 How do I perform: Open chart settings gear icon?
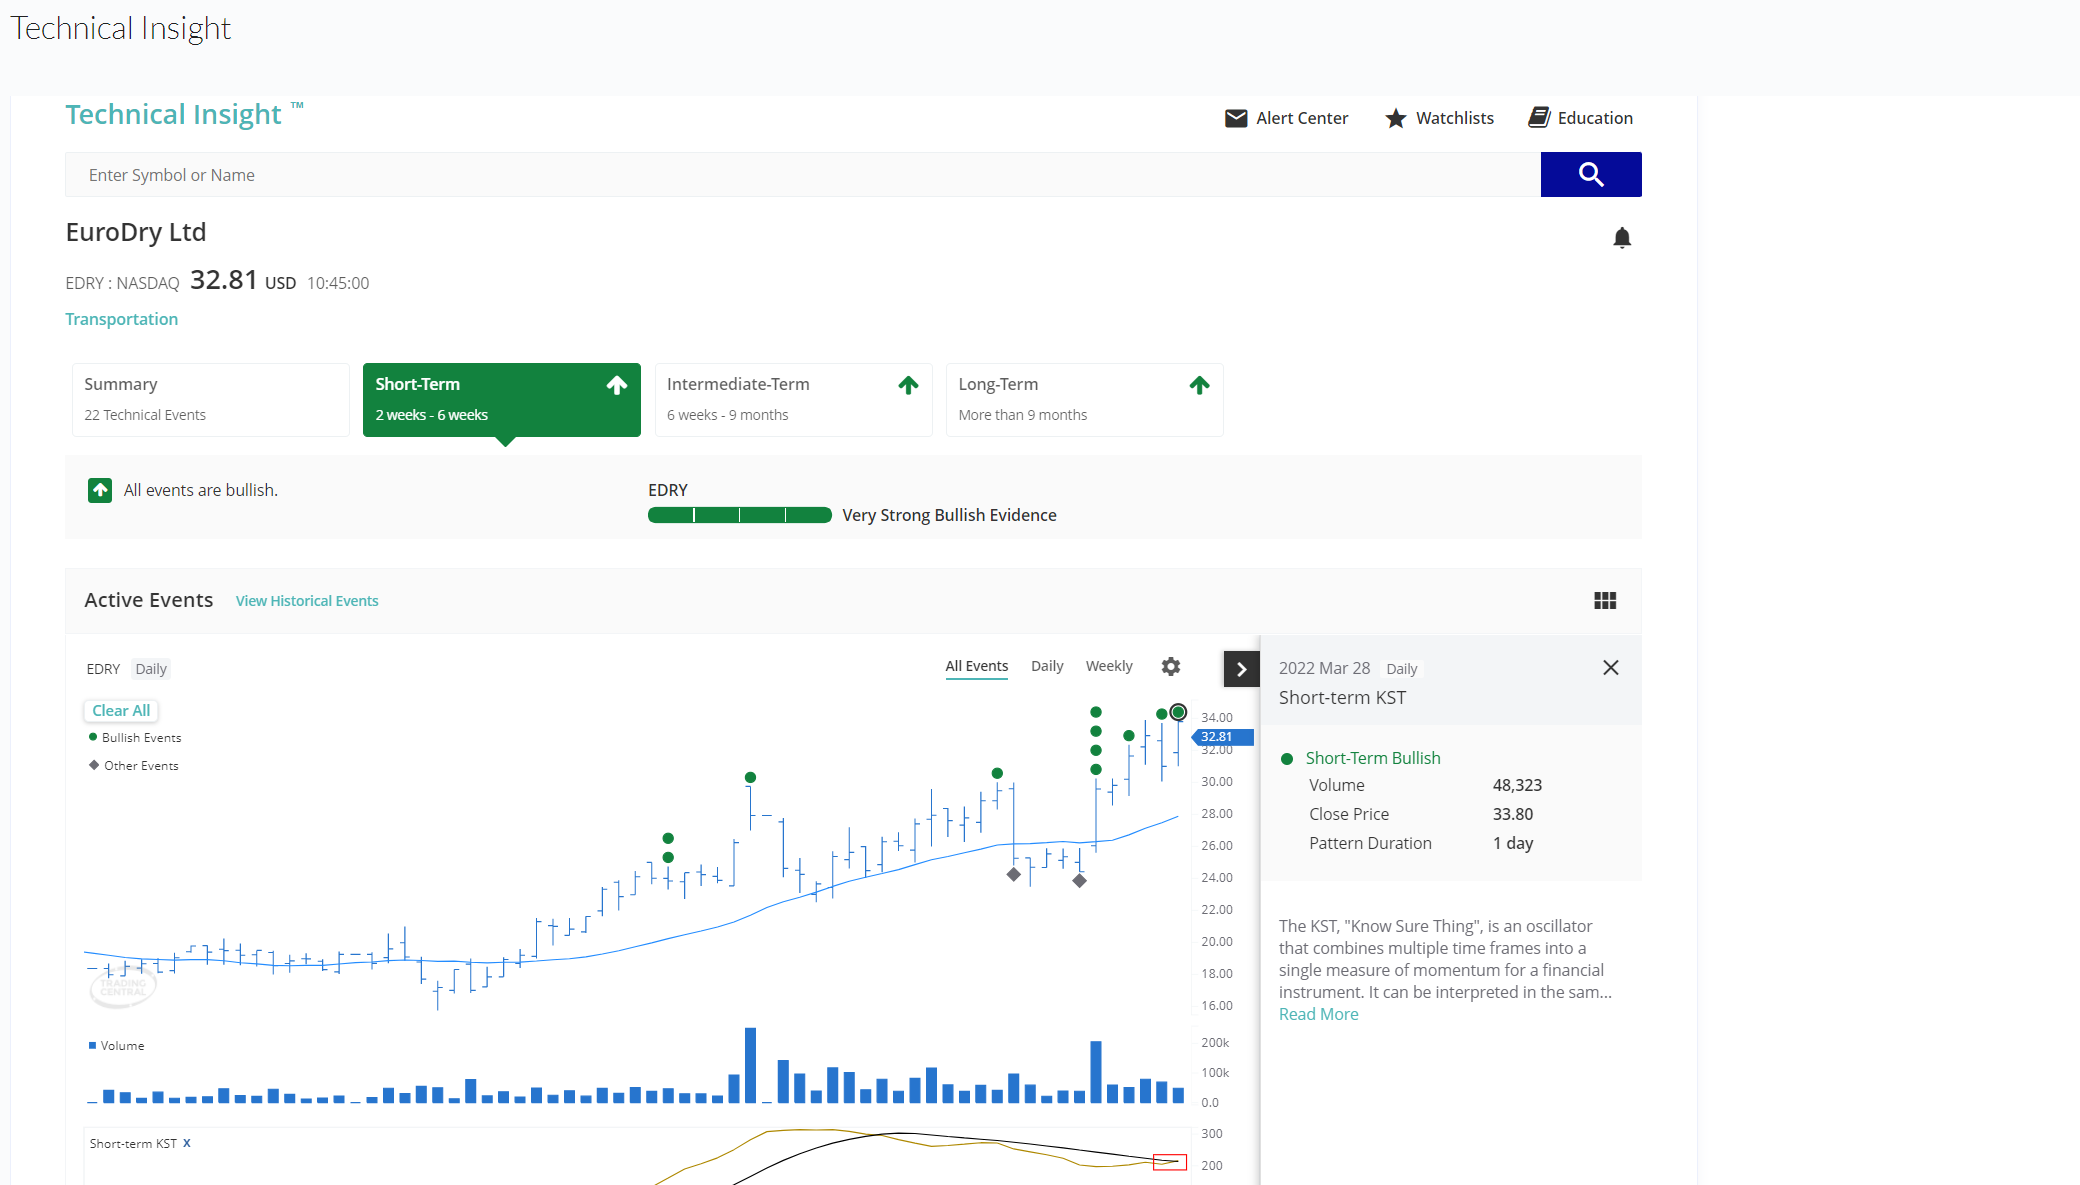click(x=1171, y=666)
